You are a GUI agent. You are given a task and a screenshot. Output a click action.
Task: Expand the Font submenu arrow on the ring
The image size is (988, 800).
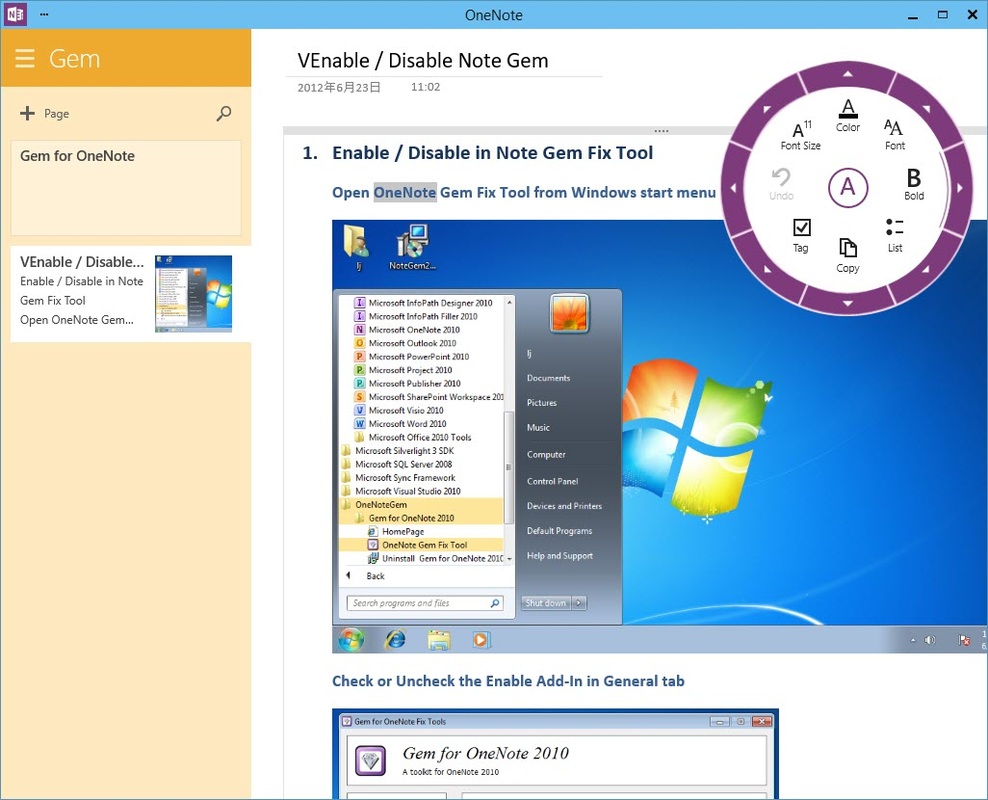coord(927,108)
